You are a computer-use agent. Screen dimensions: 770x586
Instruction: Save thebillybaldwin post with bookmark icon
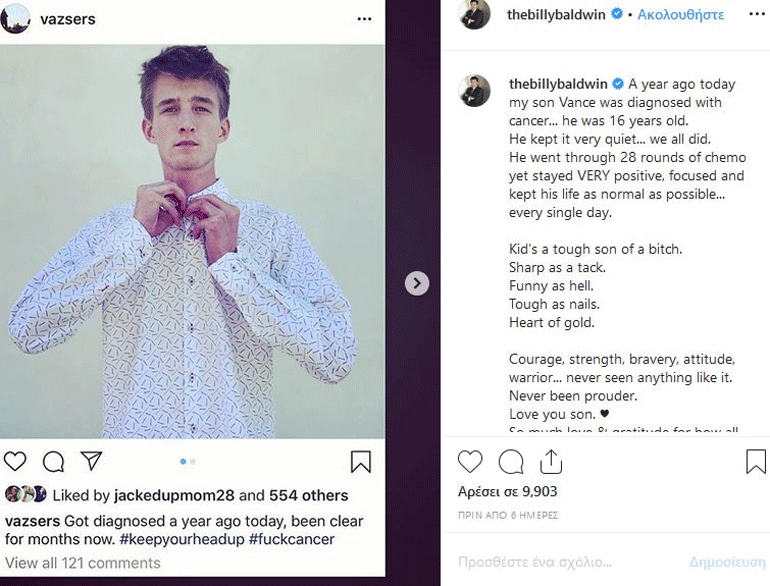pyautogui.click(x=756, y=461)
